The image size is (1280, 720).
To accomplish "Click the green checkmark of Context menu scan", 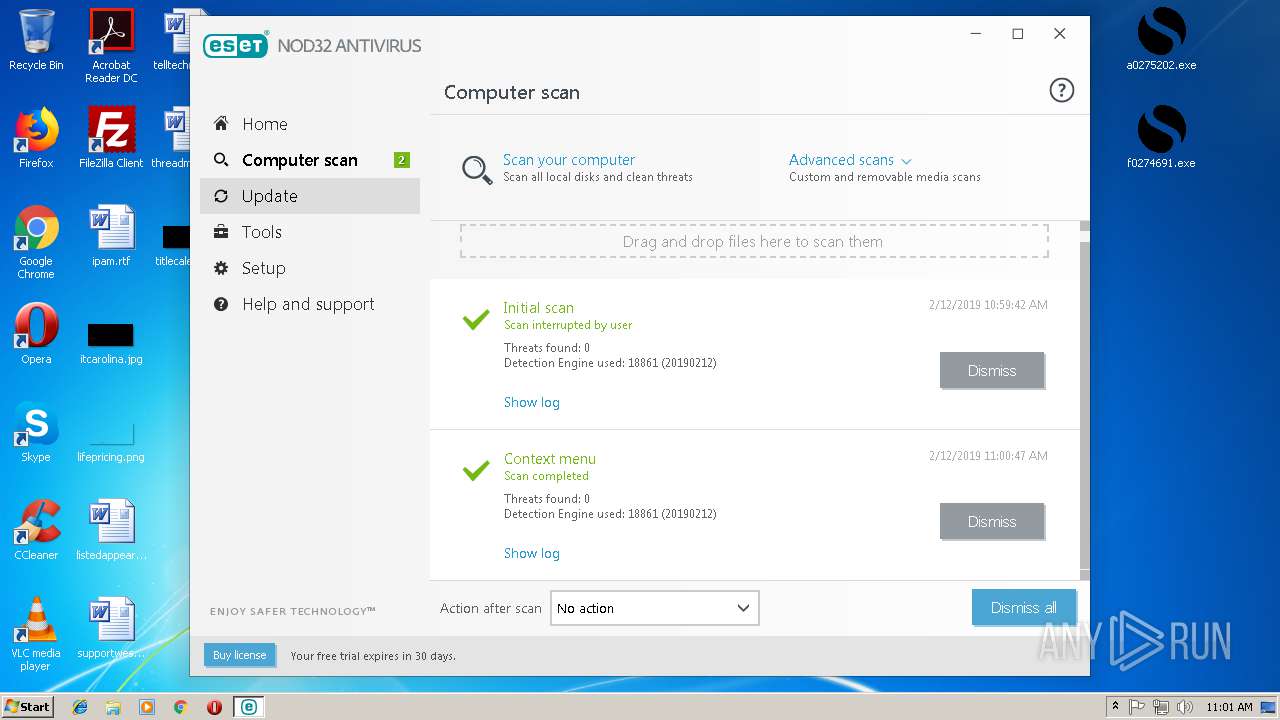I will pyautogui.click(x=476, y=470).
